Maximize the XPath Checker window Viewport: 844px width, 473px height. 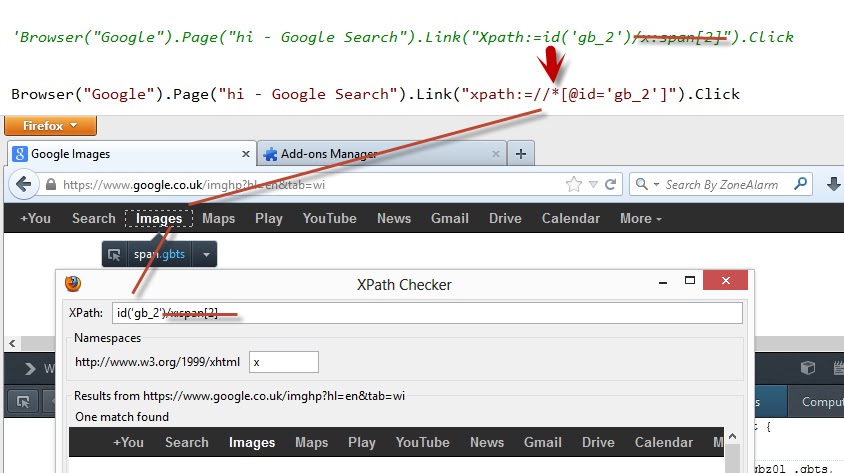[690, 280]
